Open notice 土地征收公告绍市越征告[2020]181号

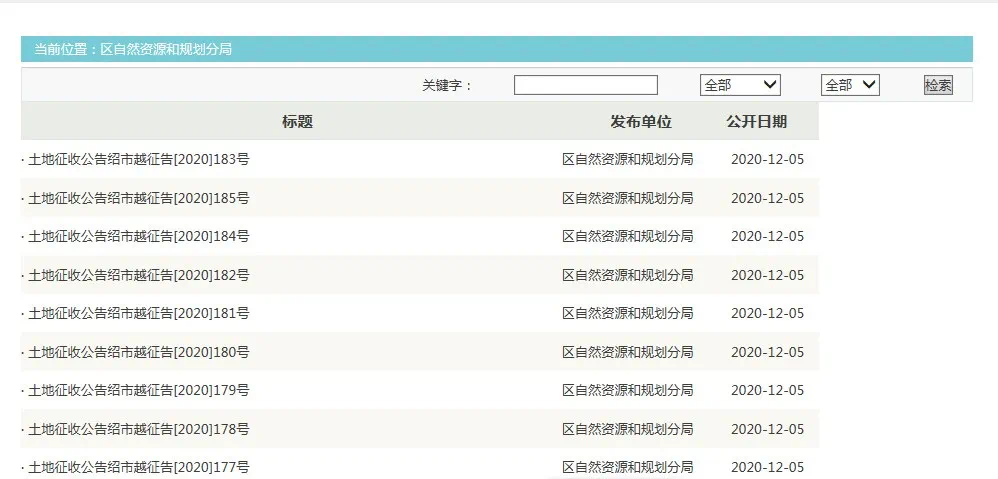coord(139,313)
